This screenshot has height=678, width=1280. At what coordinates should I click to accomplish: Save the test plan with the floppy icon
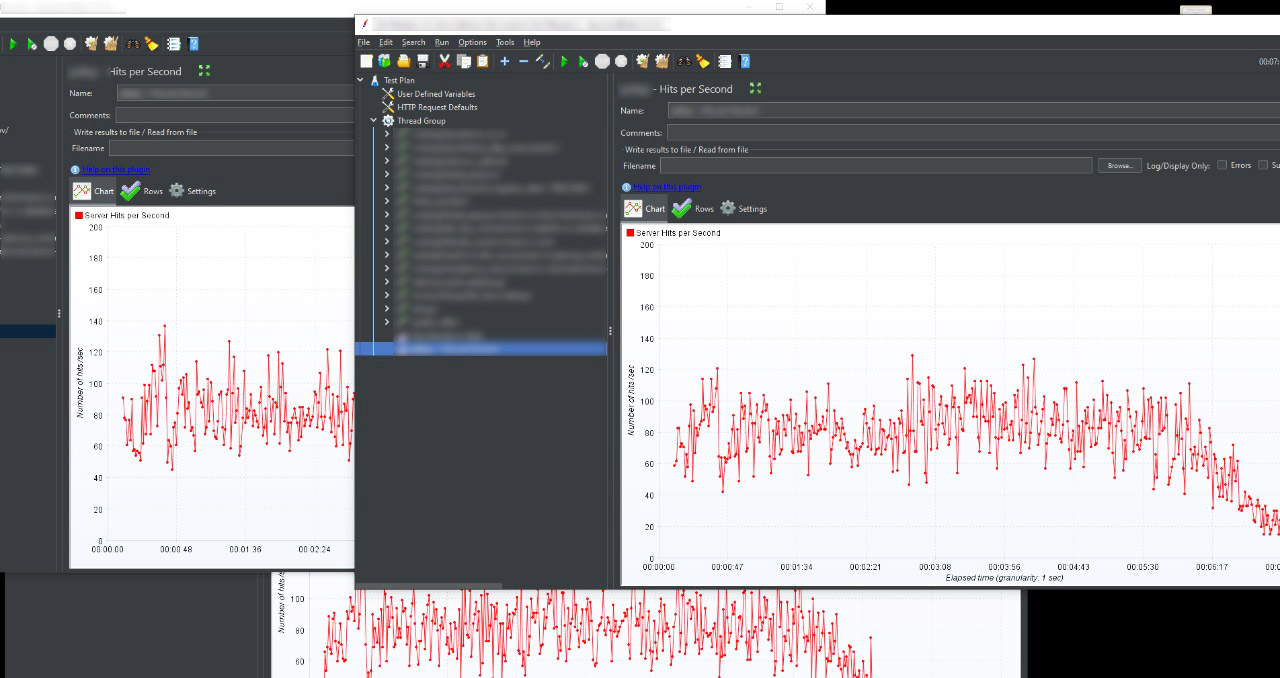(423, 61)
